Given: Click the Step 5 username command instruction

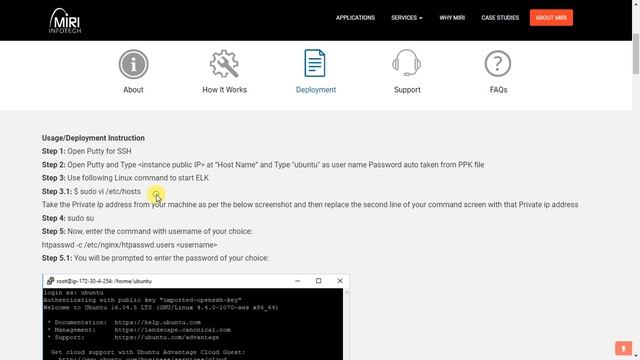Looking at the screenshot, I should pyautogui.click(x=147, y=231).
